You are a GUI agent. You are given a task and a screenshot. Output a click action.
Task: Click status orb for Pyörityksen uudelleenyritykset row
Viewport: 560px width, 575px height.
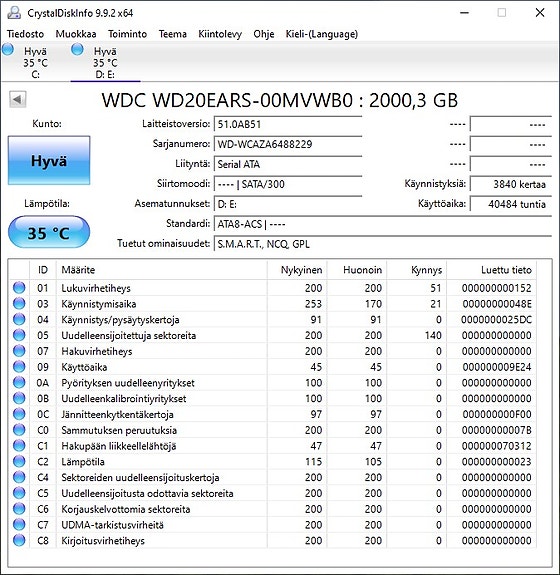click(19, 382)
